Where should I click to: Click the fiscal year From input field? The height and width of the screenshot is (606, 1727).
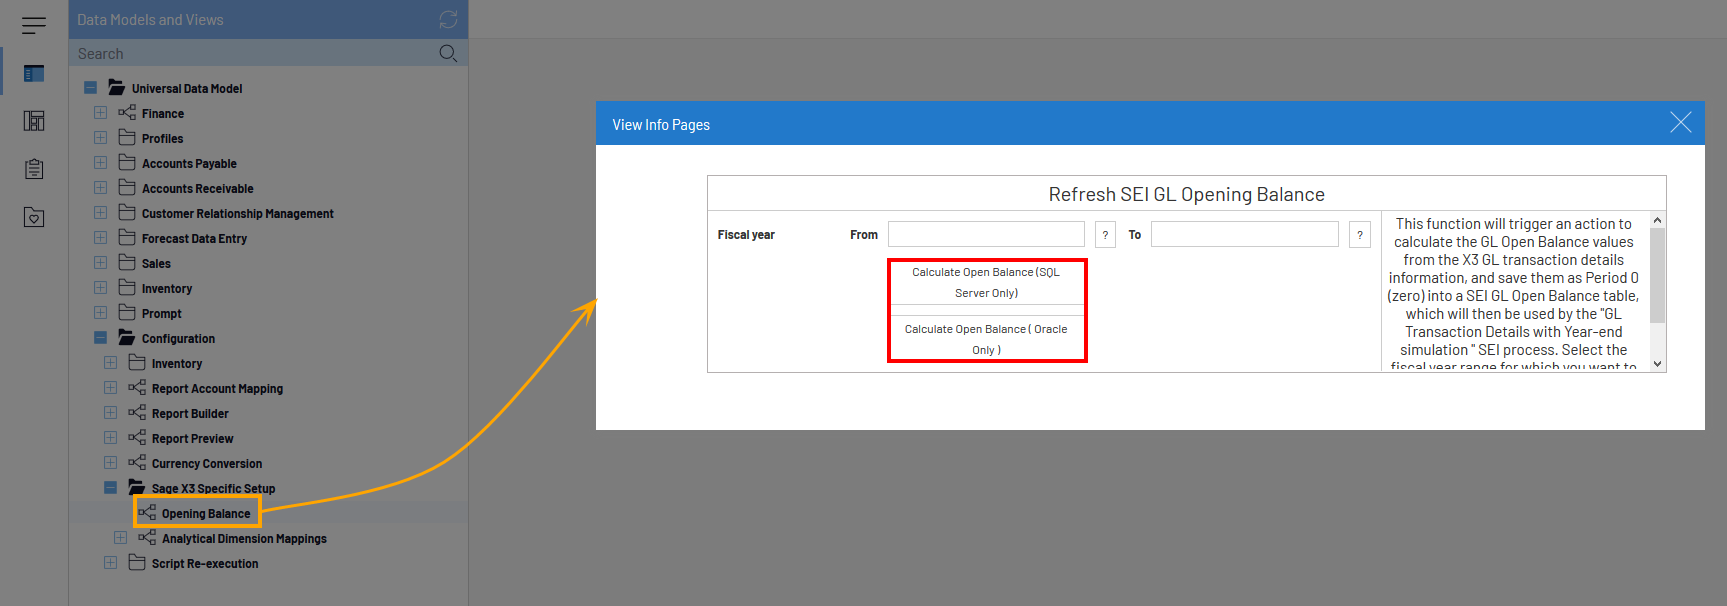[986, 234]
